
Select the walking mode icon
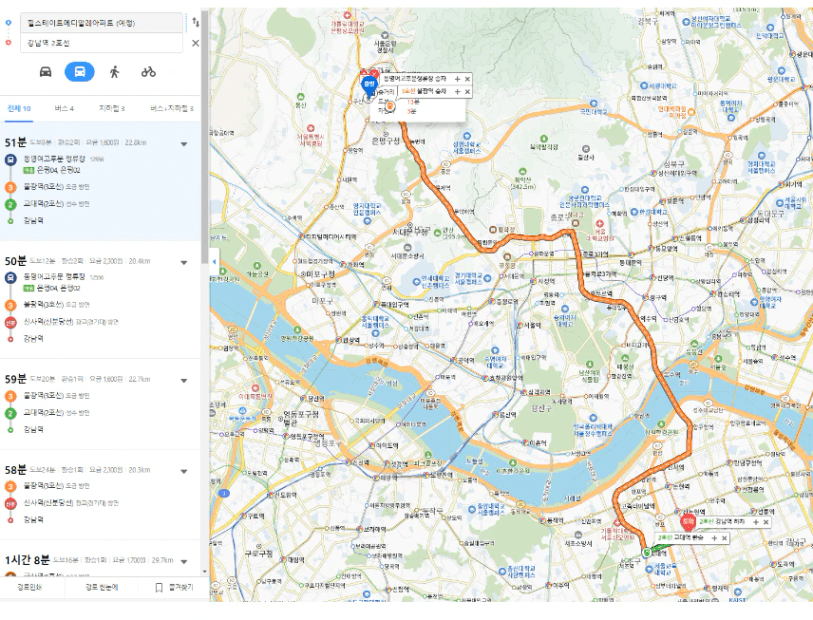coord(115,72)
